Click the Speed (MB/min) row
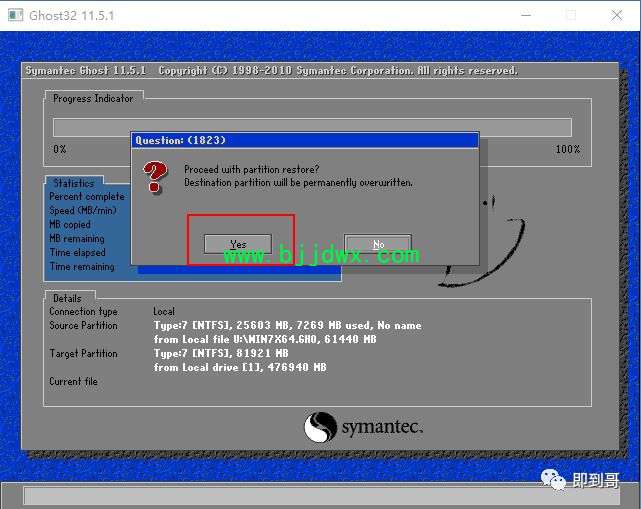Image resolution: width=641 pixels, height=509 pixels. click(x=83, y=211)
